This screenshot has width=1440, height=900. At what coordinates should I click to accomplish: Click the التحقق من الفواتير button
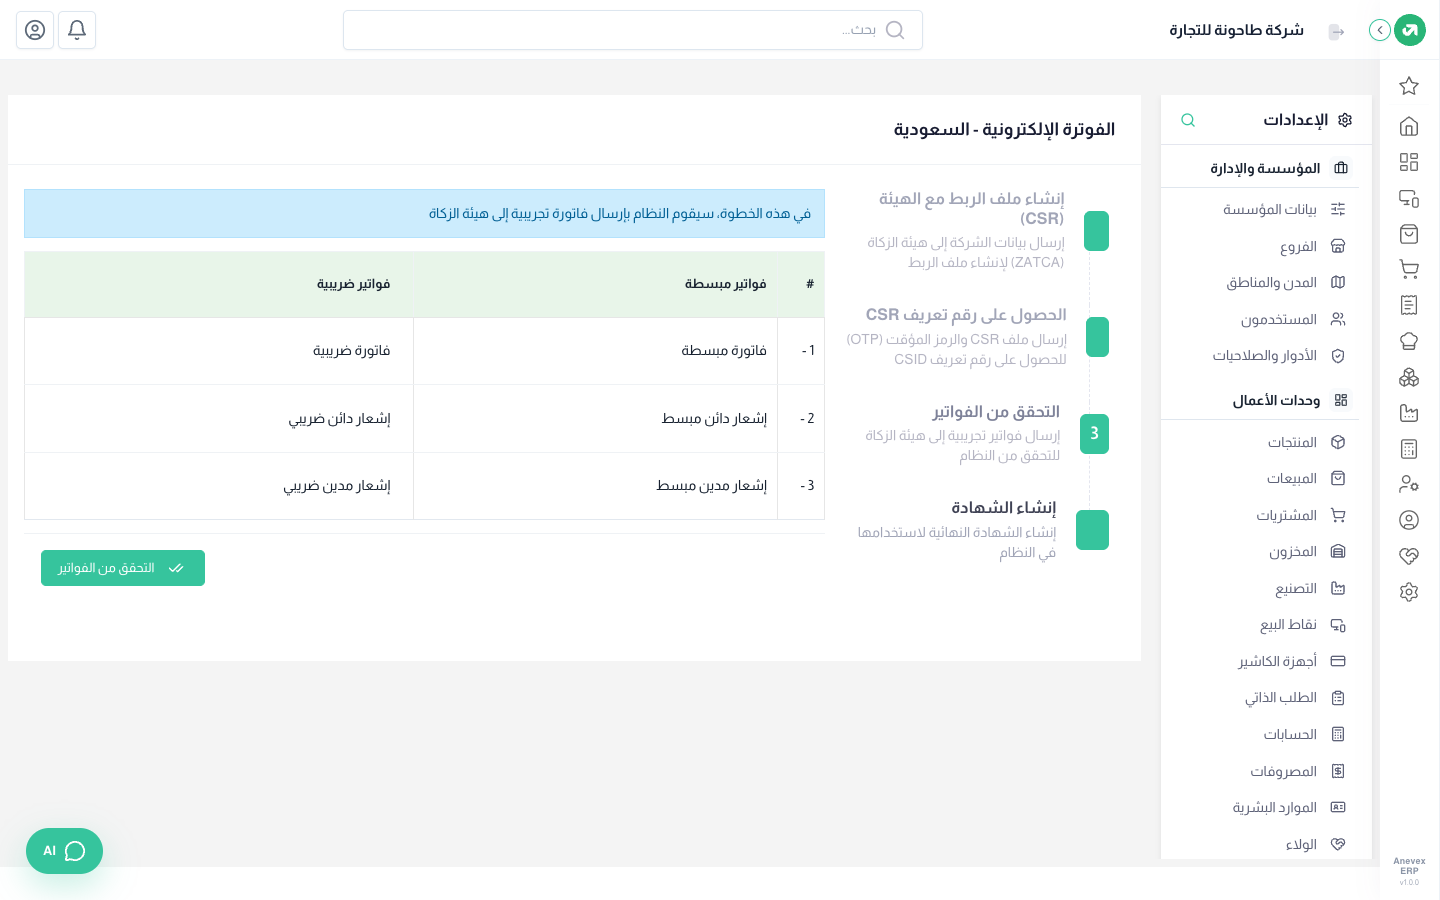coord(123,568)
